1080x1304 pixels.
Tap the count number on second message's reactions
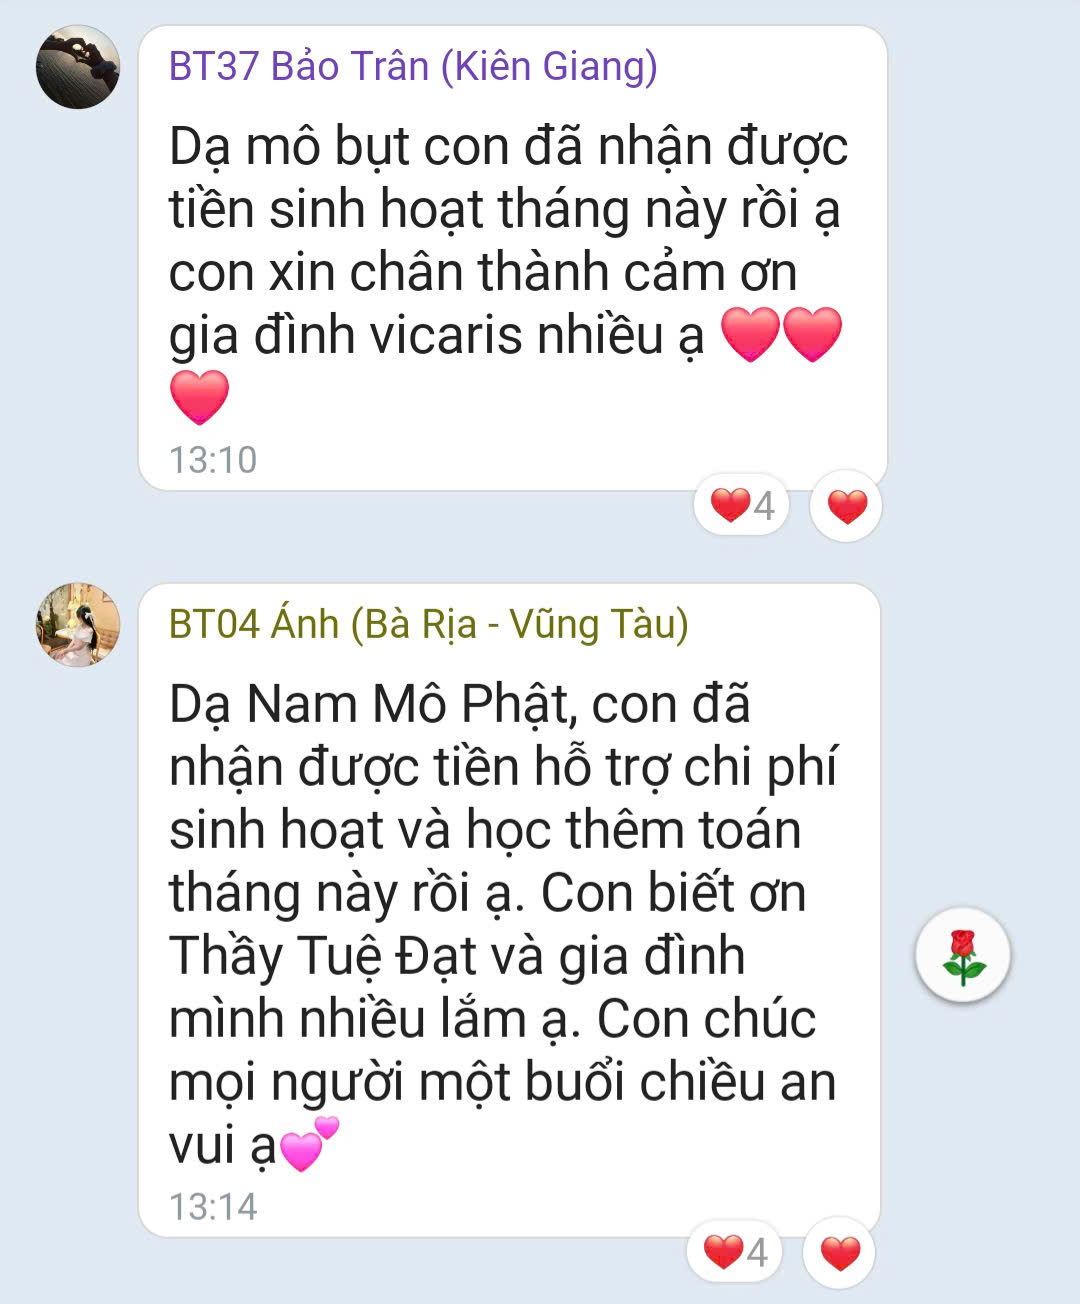757,1252
